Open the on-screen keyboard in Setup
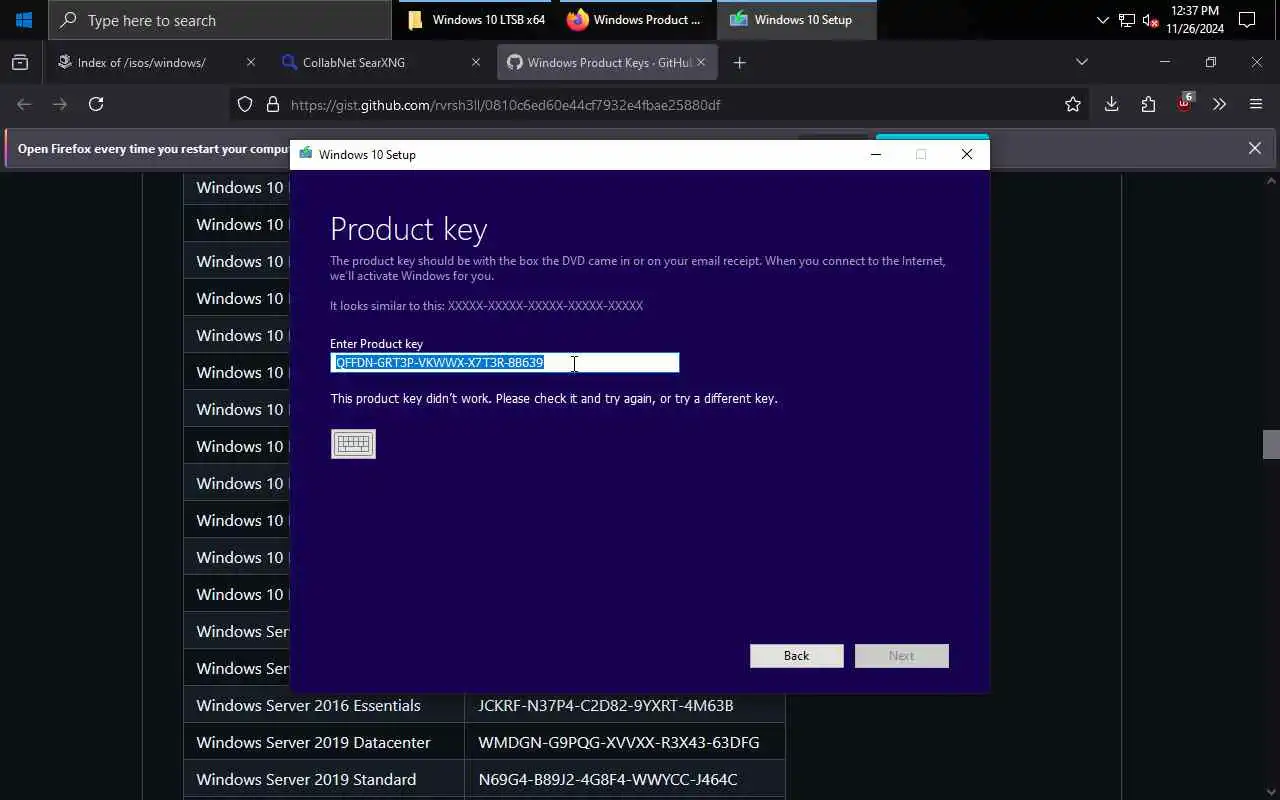Image resolution: width=1280 pixels, height=800 pixels. 353,444
